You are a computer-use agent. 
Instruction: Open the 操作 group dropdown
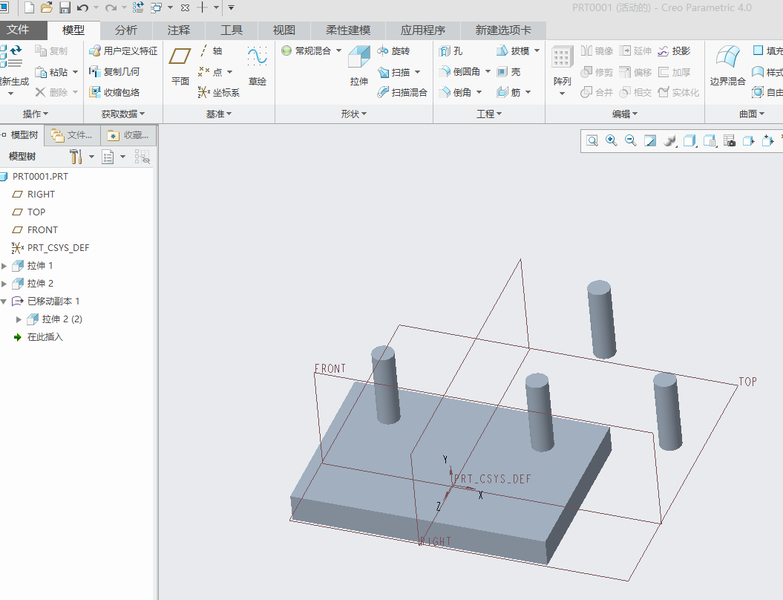(35, 114)
